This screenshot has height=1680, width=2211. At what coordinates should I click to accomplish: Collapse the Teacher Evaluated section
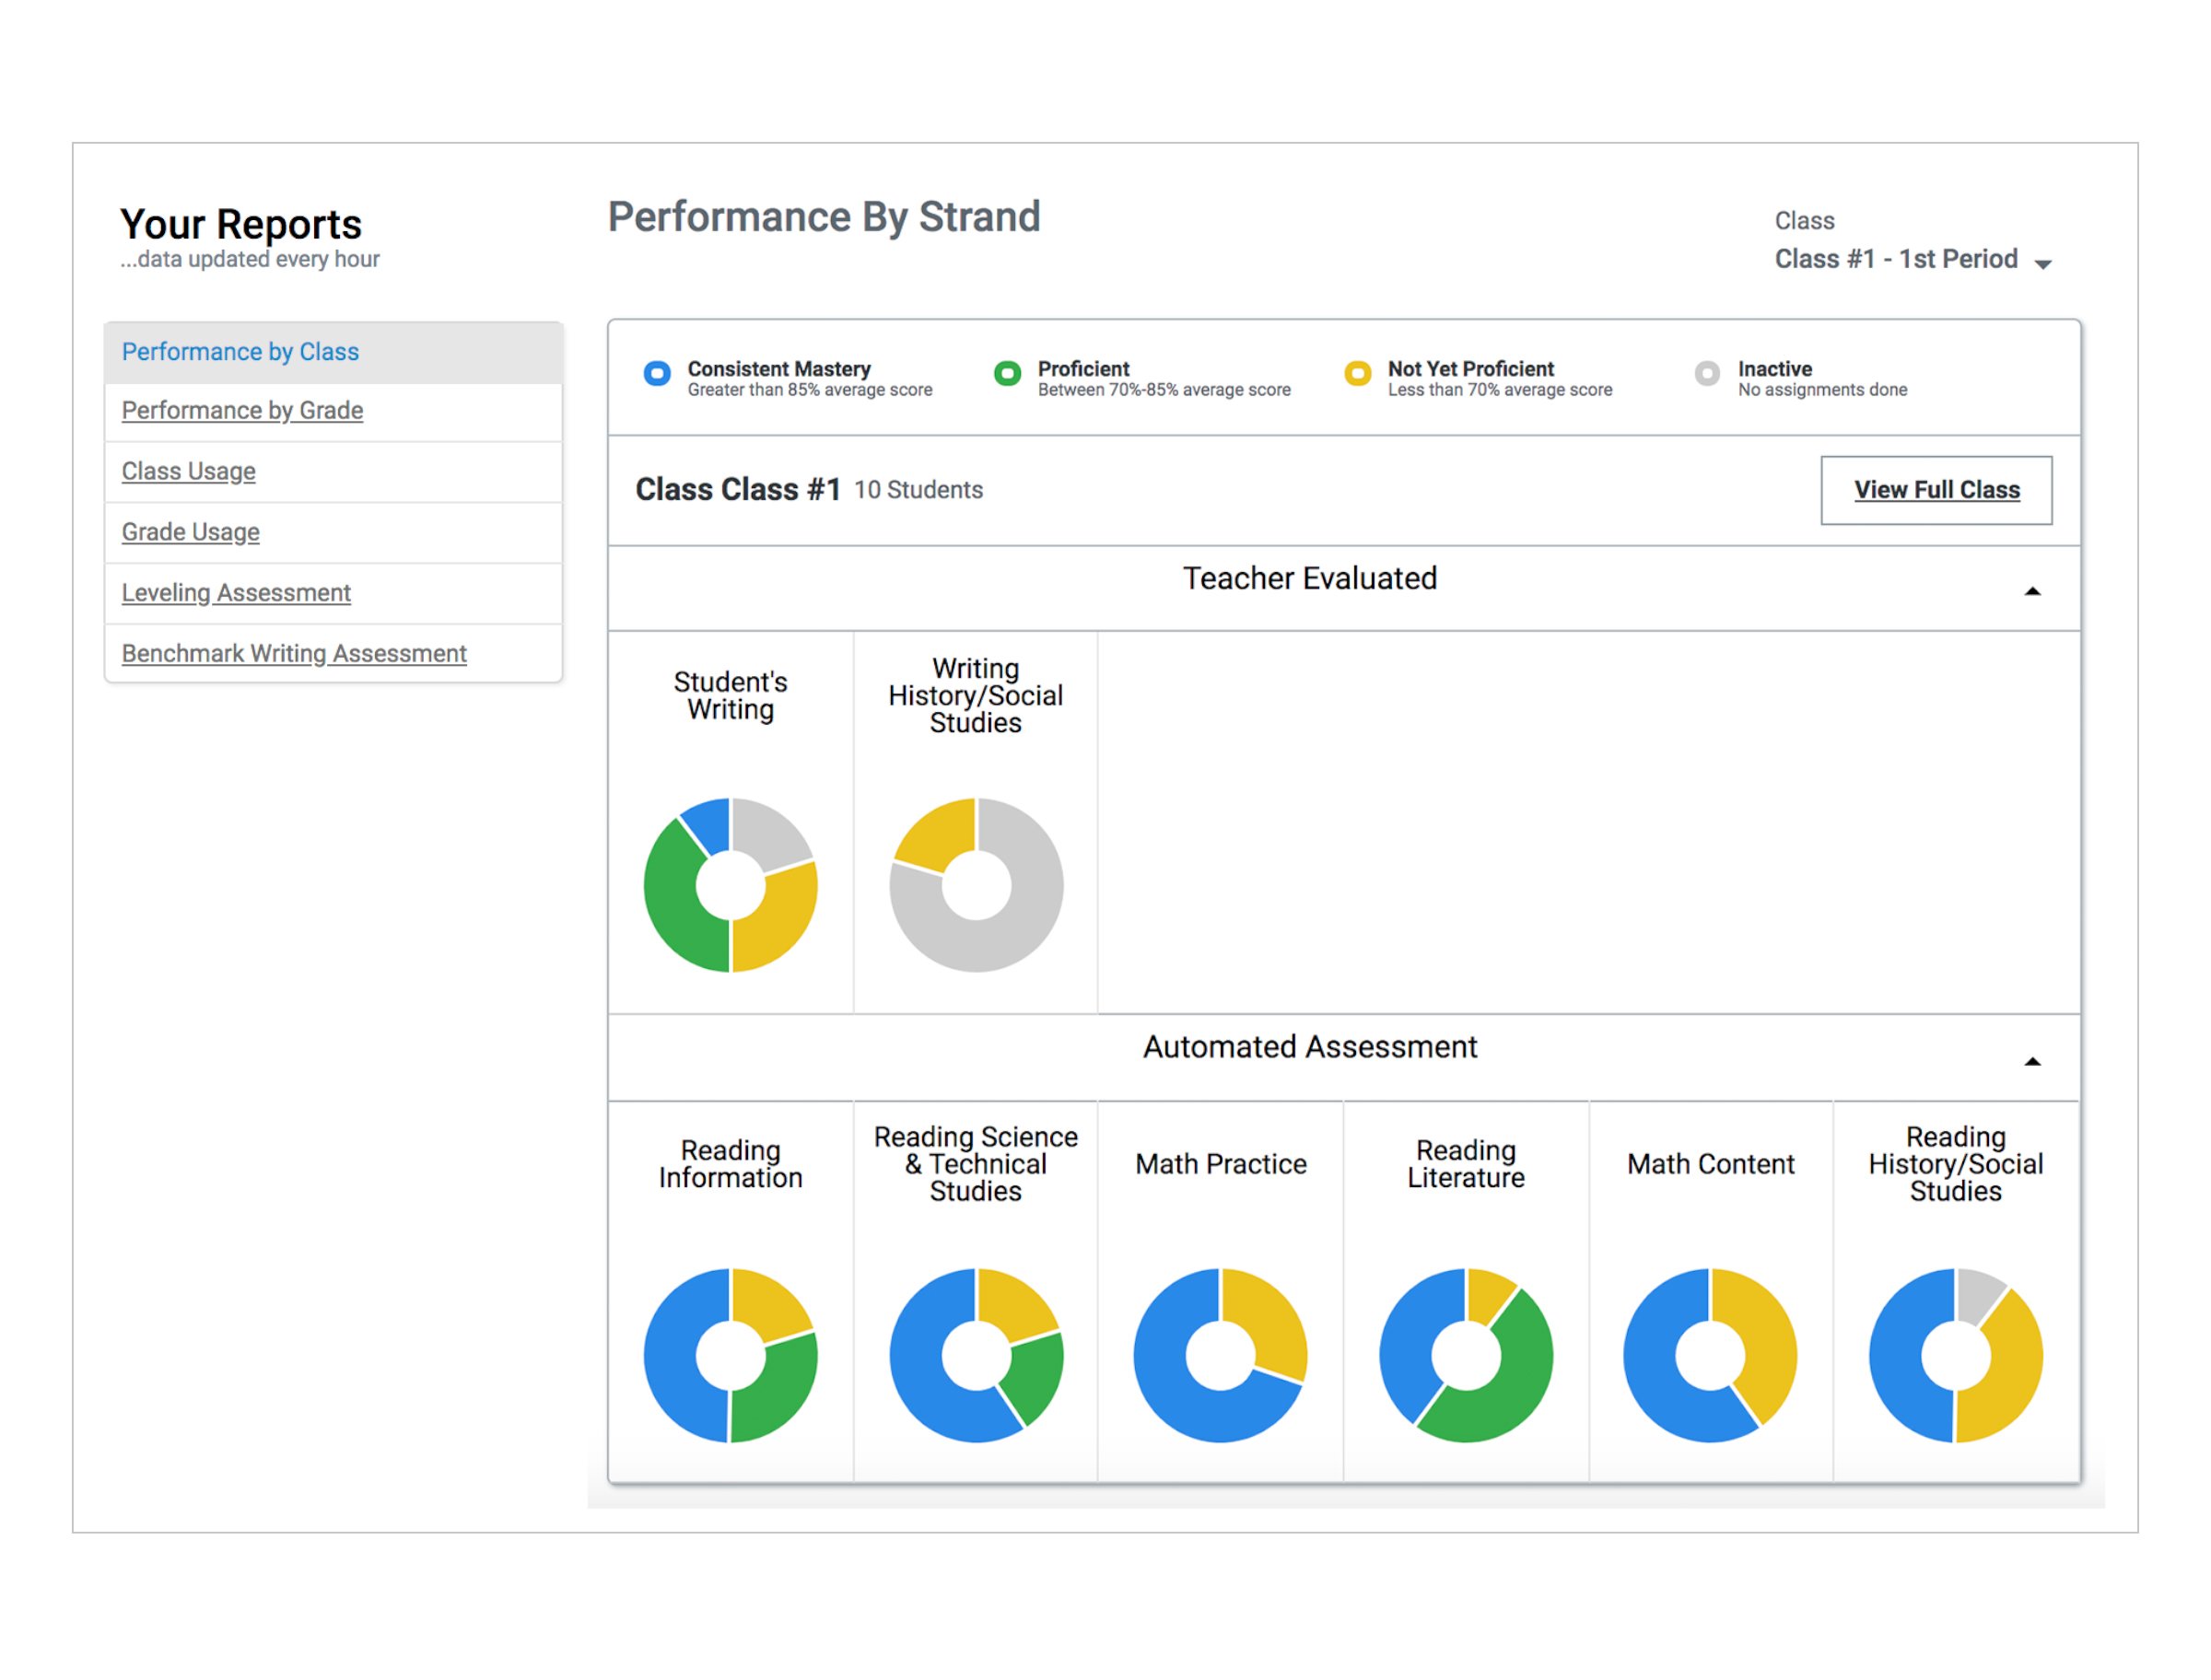(2032, 592)
